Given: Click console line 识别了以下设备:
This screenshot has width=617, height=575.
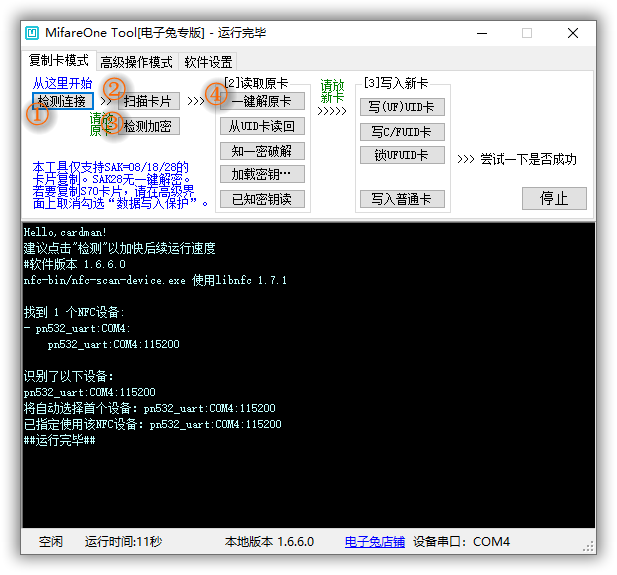Looking at the screenshot, I should [x=68, y=376].
